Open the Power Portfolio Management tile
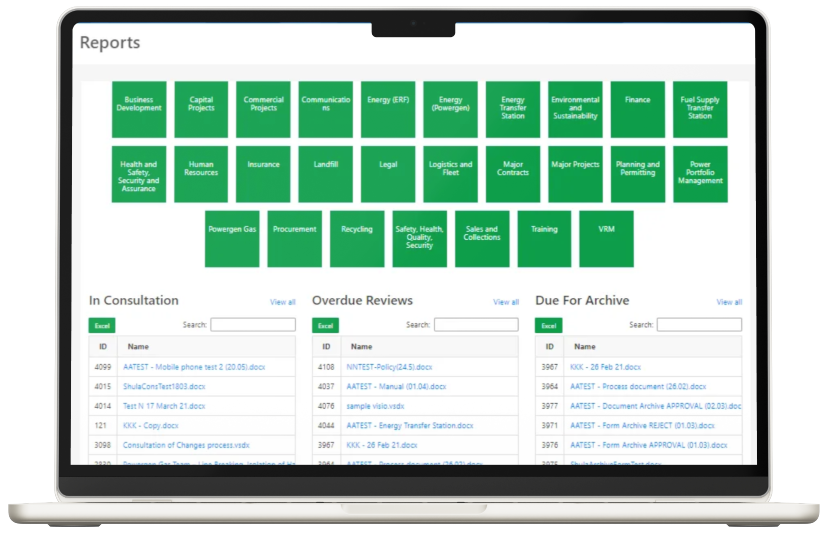The height and width of the screenshot is (542, 826). click(700, 174)
